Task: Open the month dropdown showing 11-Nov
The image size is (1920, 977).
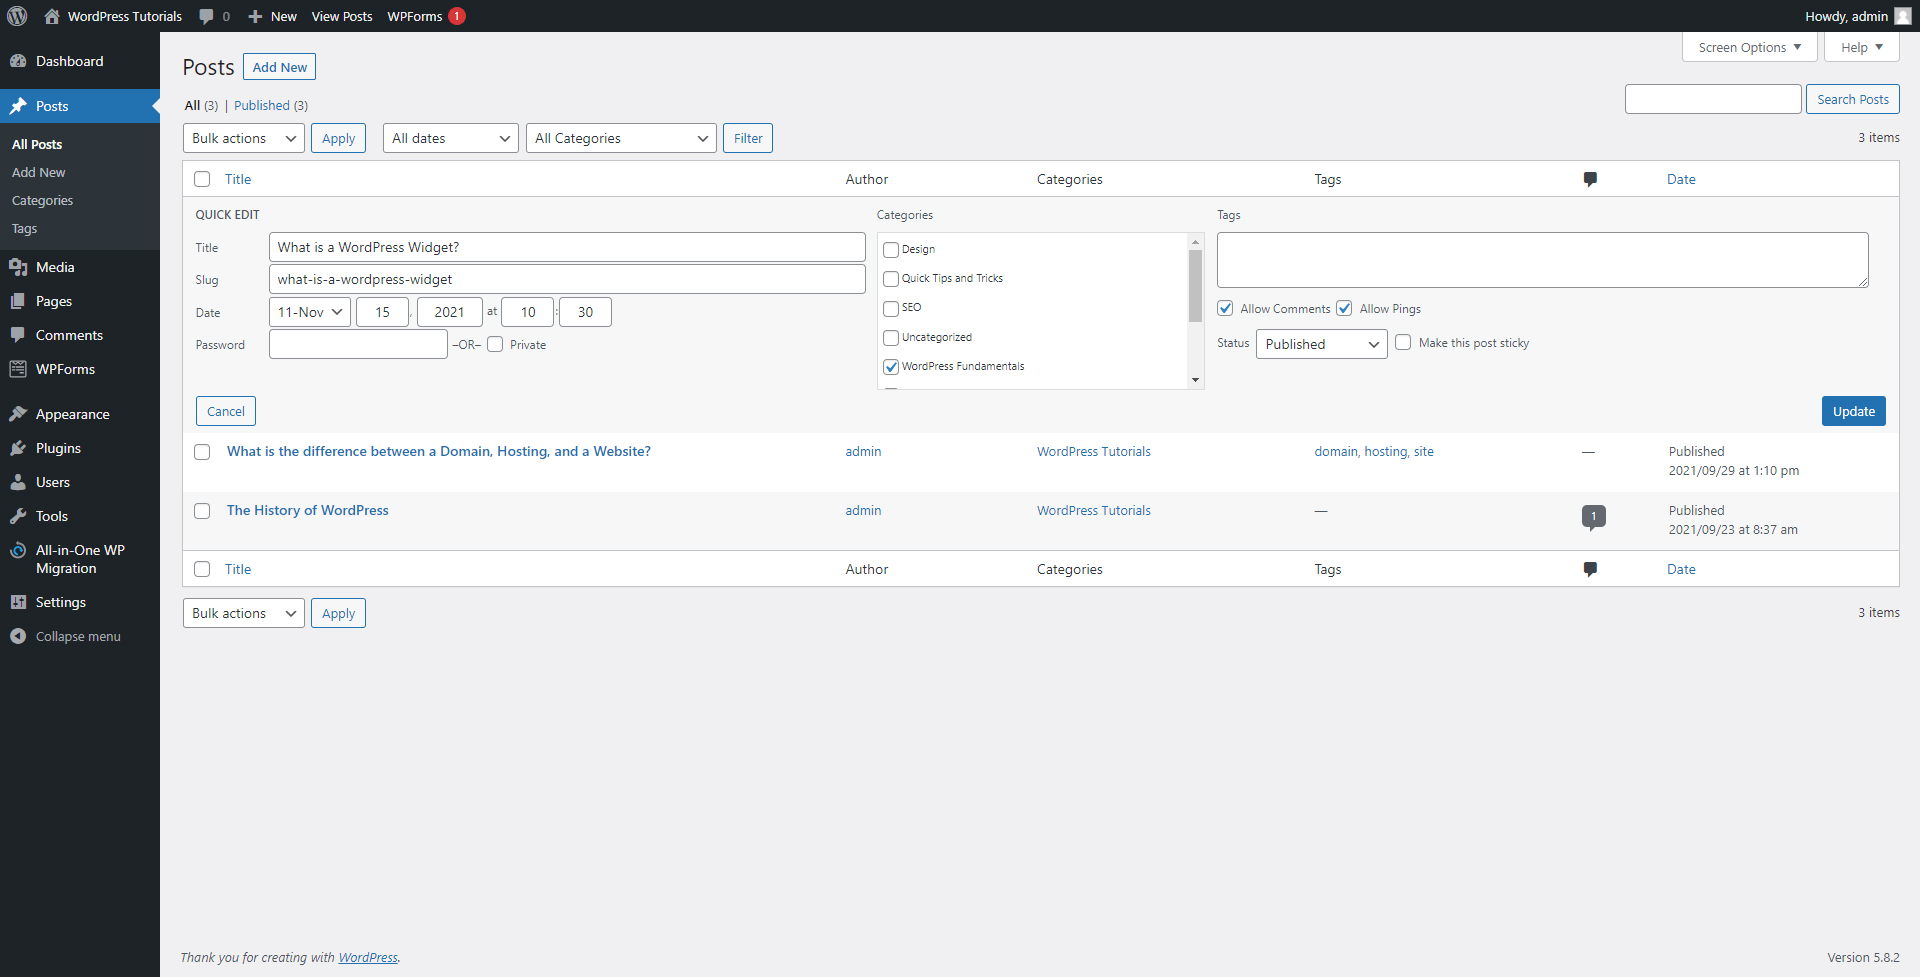Action: coord(310,312)
